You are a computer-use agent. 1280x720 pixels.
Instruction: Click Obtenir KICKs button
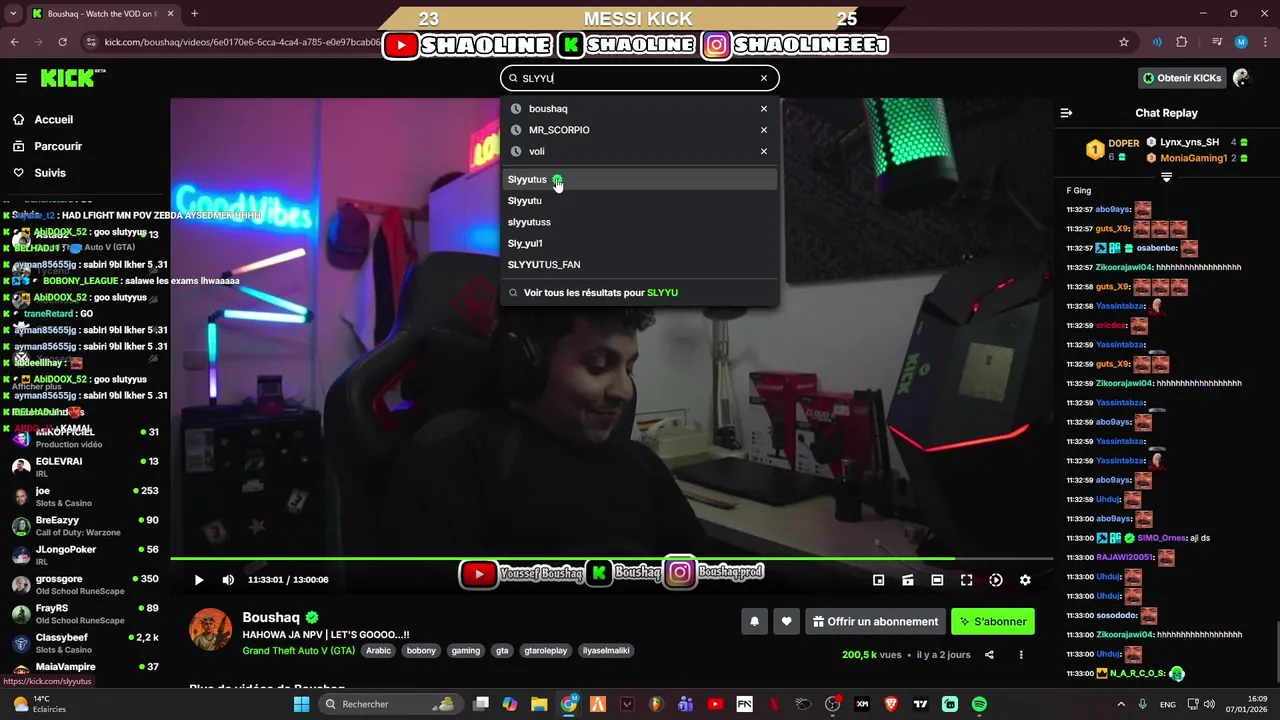(x=1182, y=78)
